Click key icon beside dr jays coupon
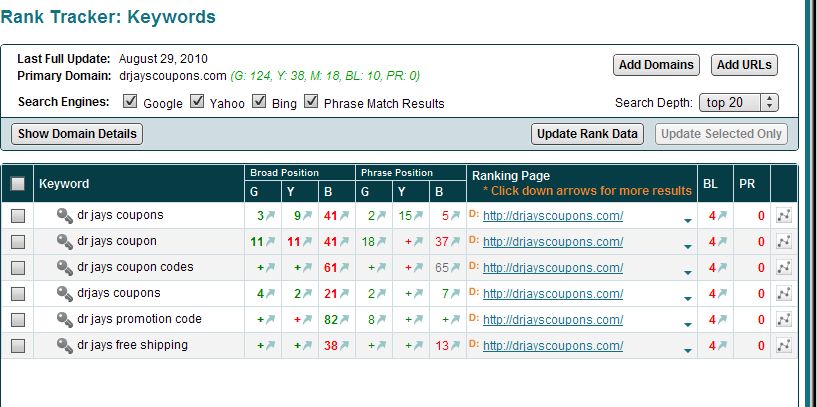This screenshot has height=407, width=817. [65, 242]
